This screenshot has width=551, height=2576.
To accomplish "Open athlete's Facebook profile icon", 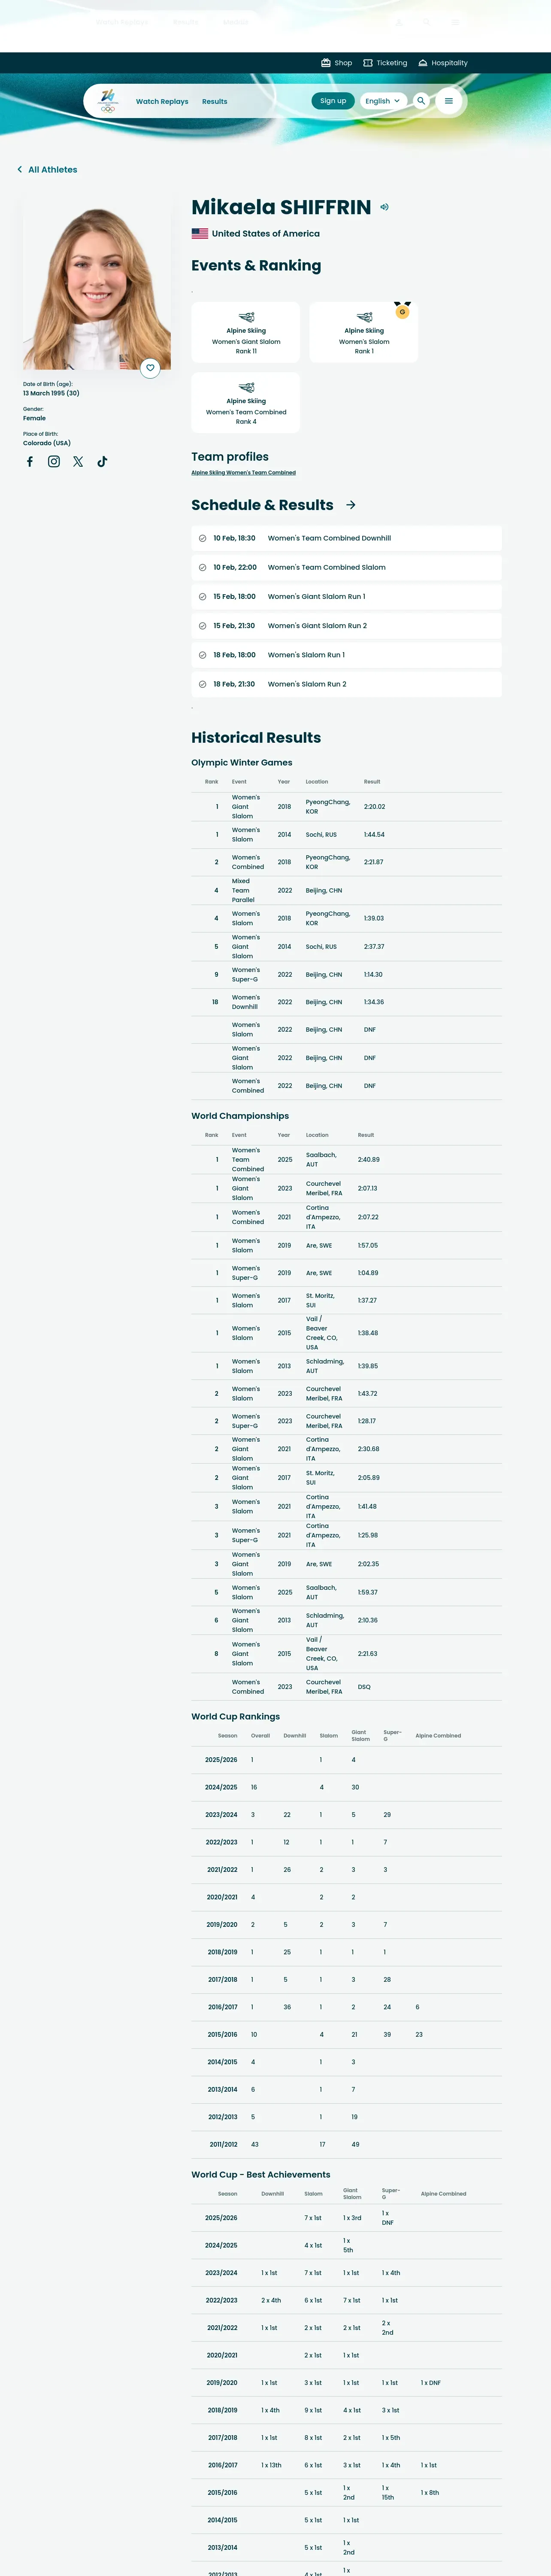I will (x=30, y=462).
